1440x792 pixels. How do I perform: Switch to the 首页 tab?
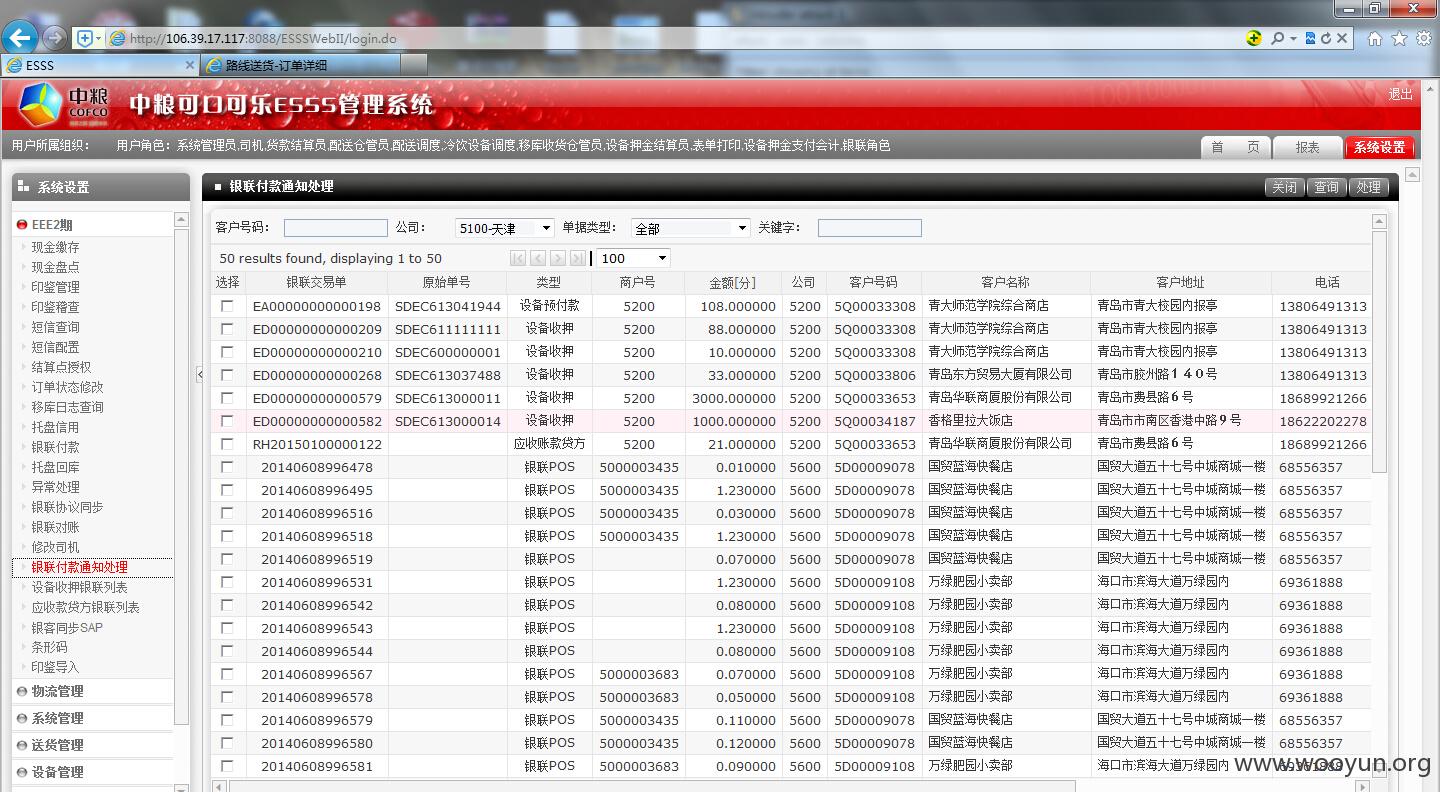(x=1235, y=147)
